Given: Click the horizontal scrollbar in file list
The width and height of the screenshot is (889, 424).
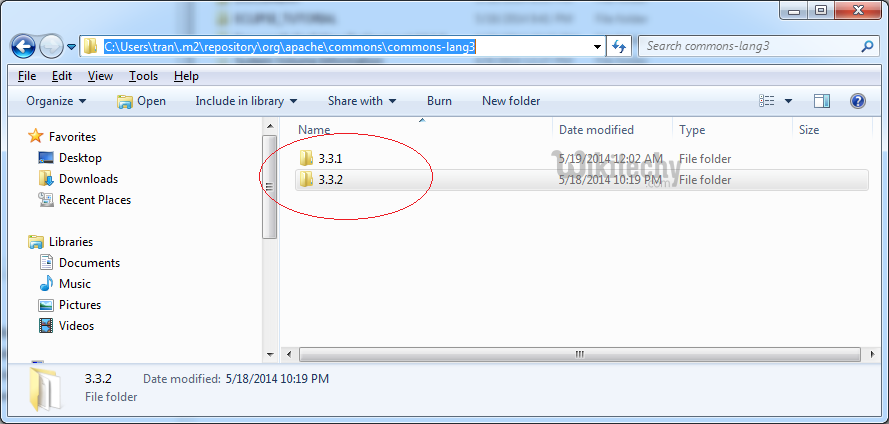Looking at the screenshot, I should click(x=570, y=354).
